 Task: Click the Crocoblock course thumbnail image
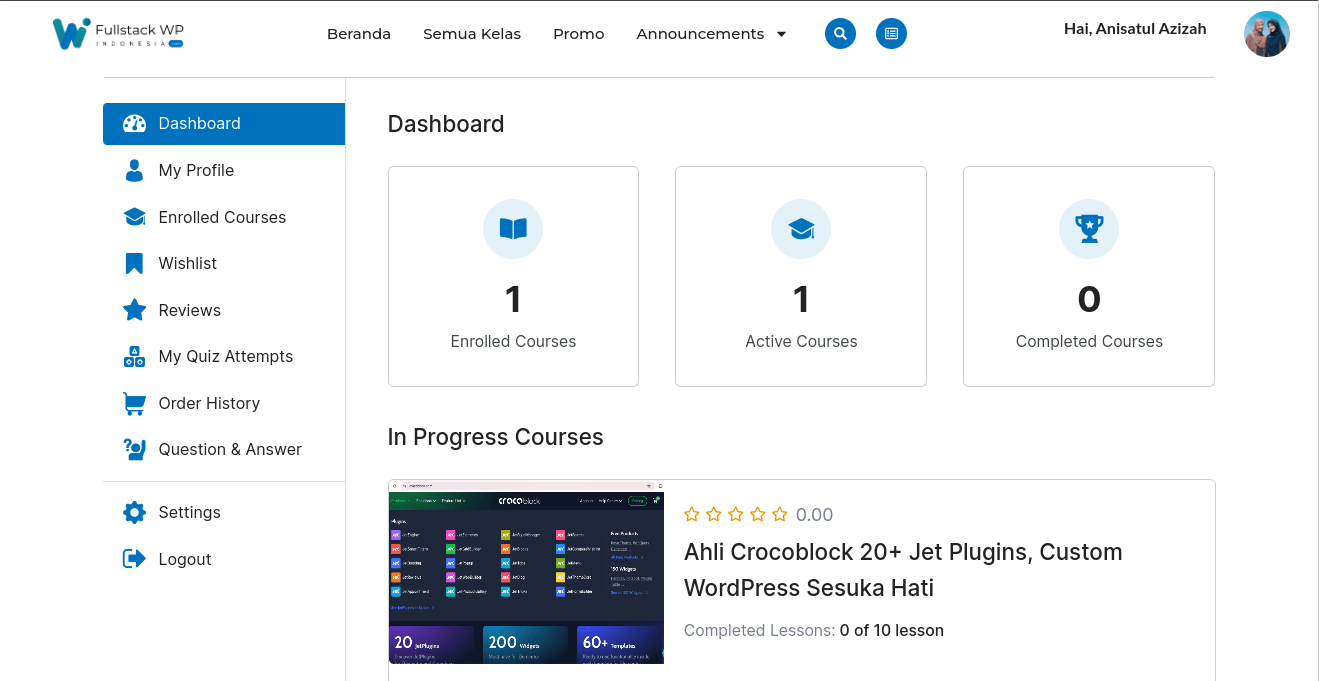tap(526, 572)
